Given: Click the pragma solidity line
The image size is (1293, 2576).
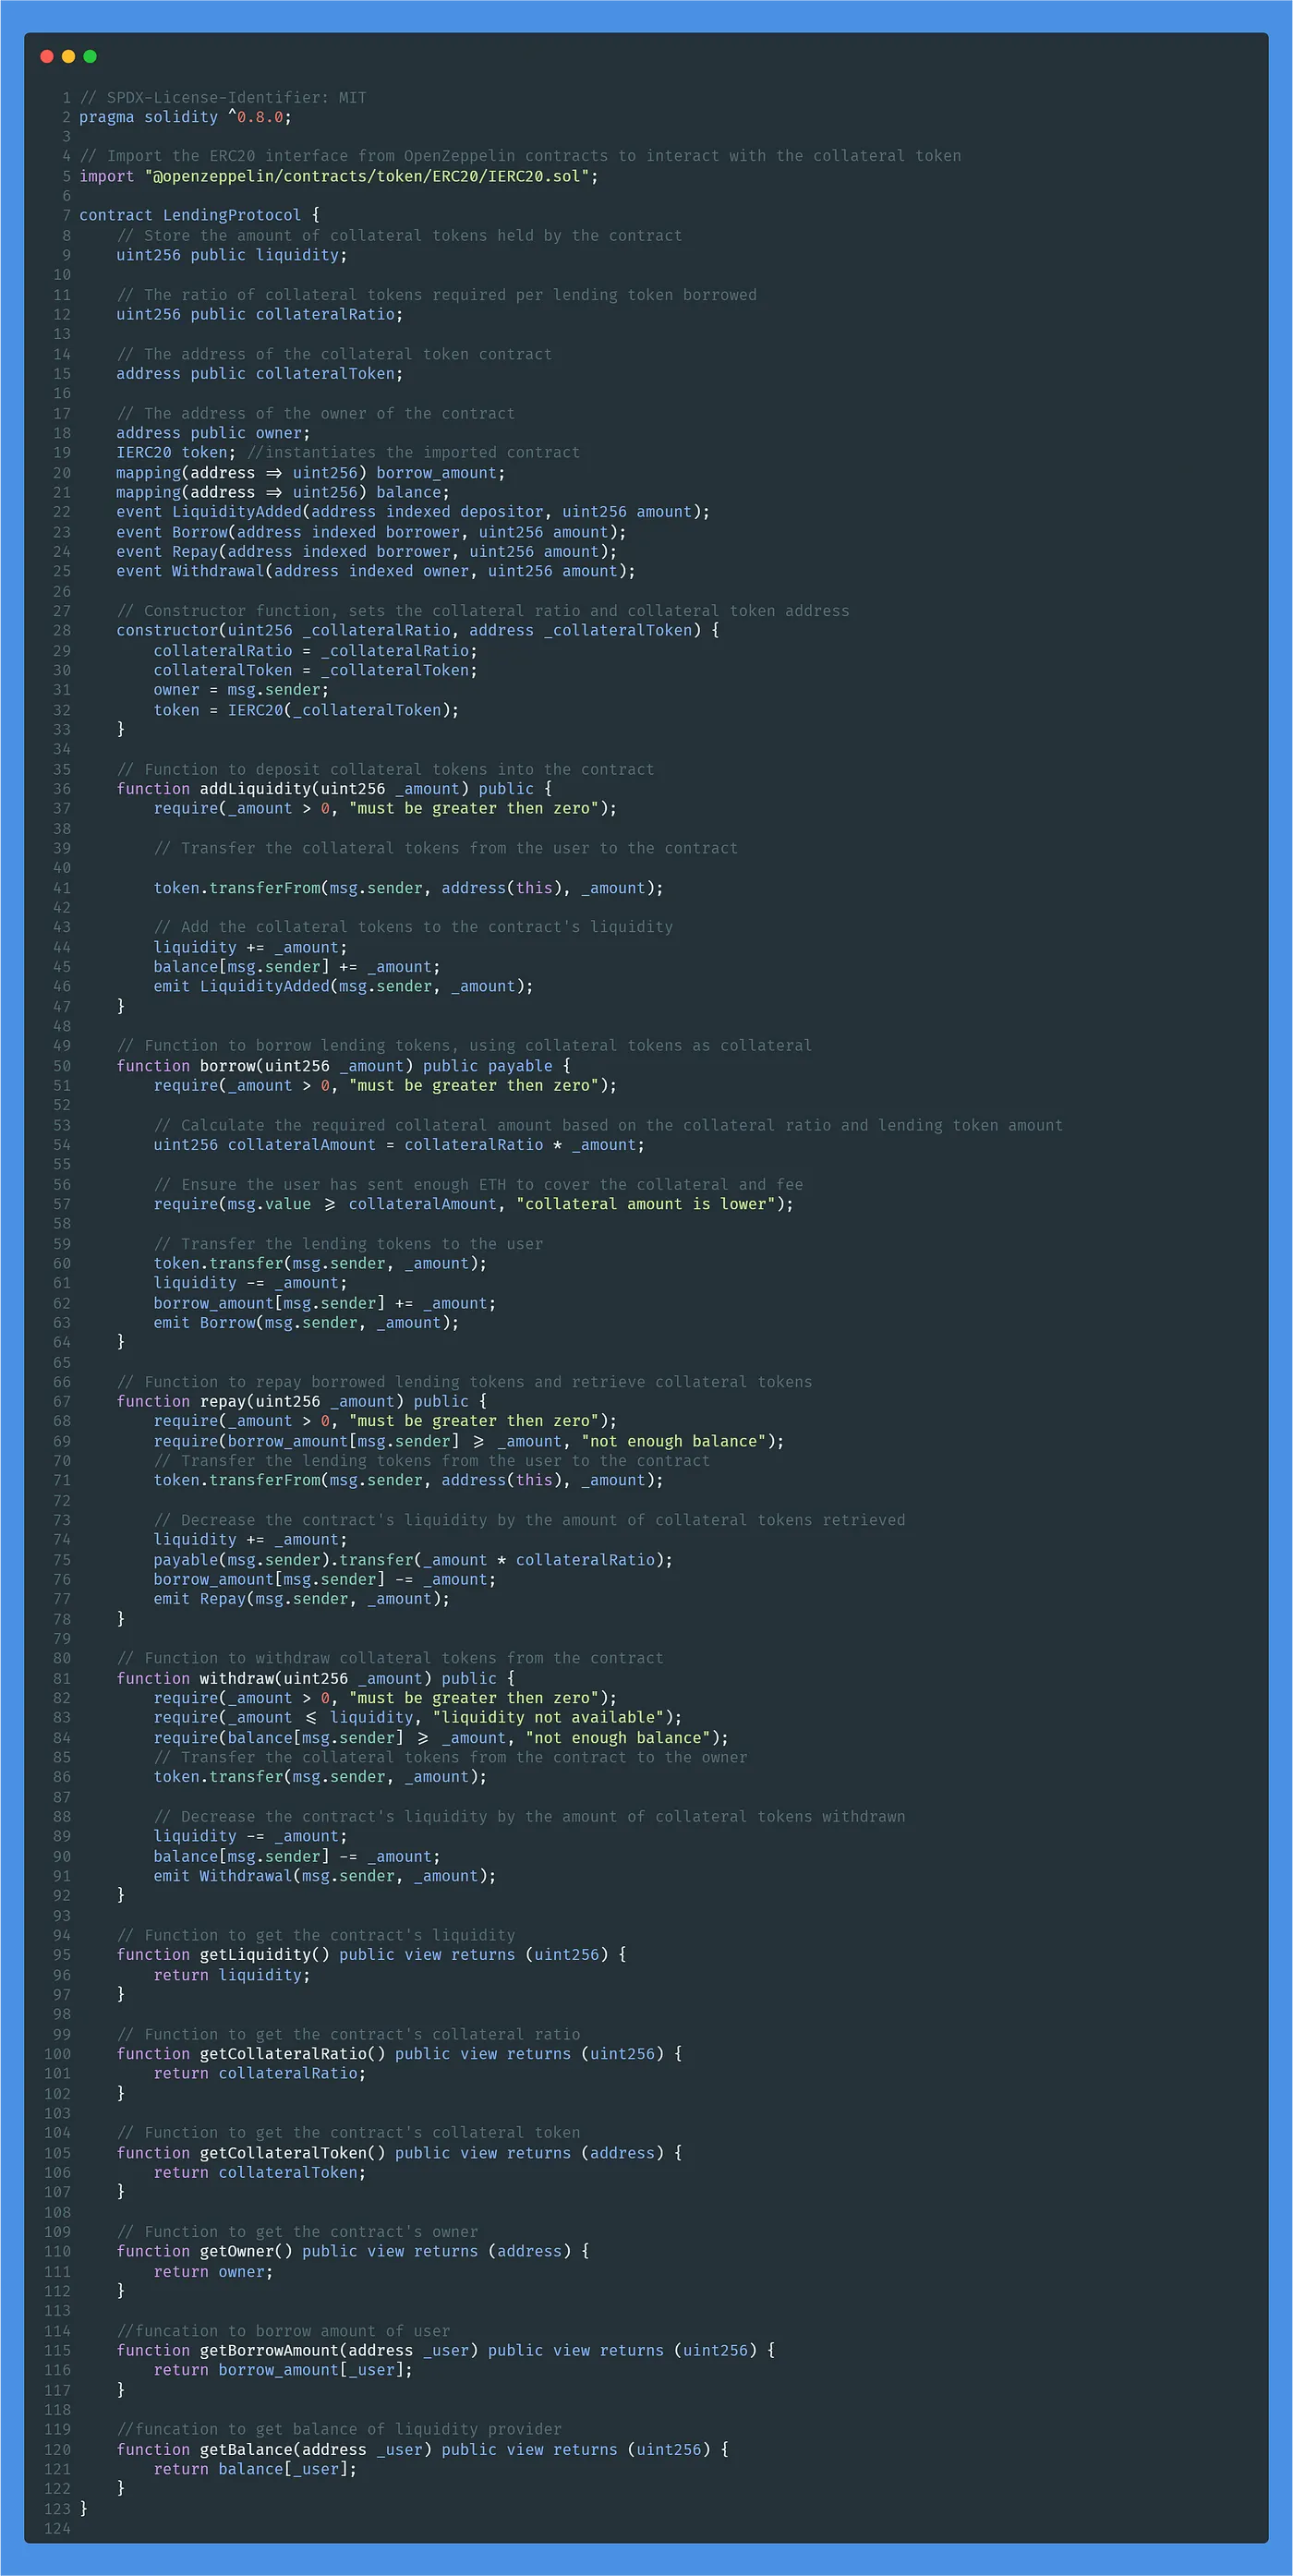Looking at the screenshot, I should 185,117.
